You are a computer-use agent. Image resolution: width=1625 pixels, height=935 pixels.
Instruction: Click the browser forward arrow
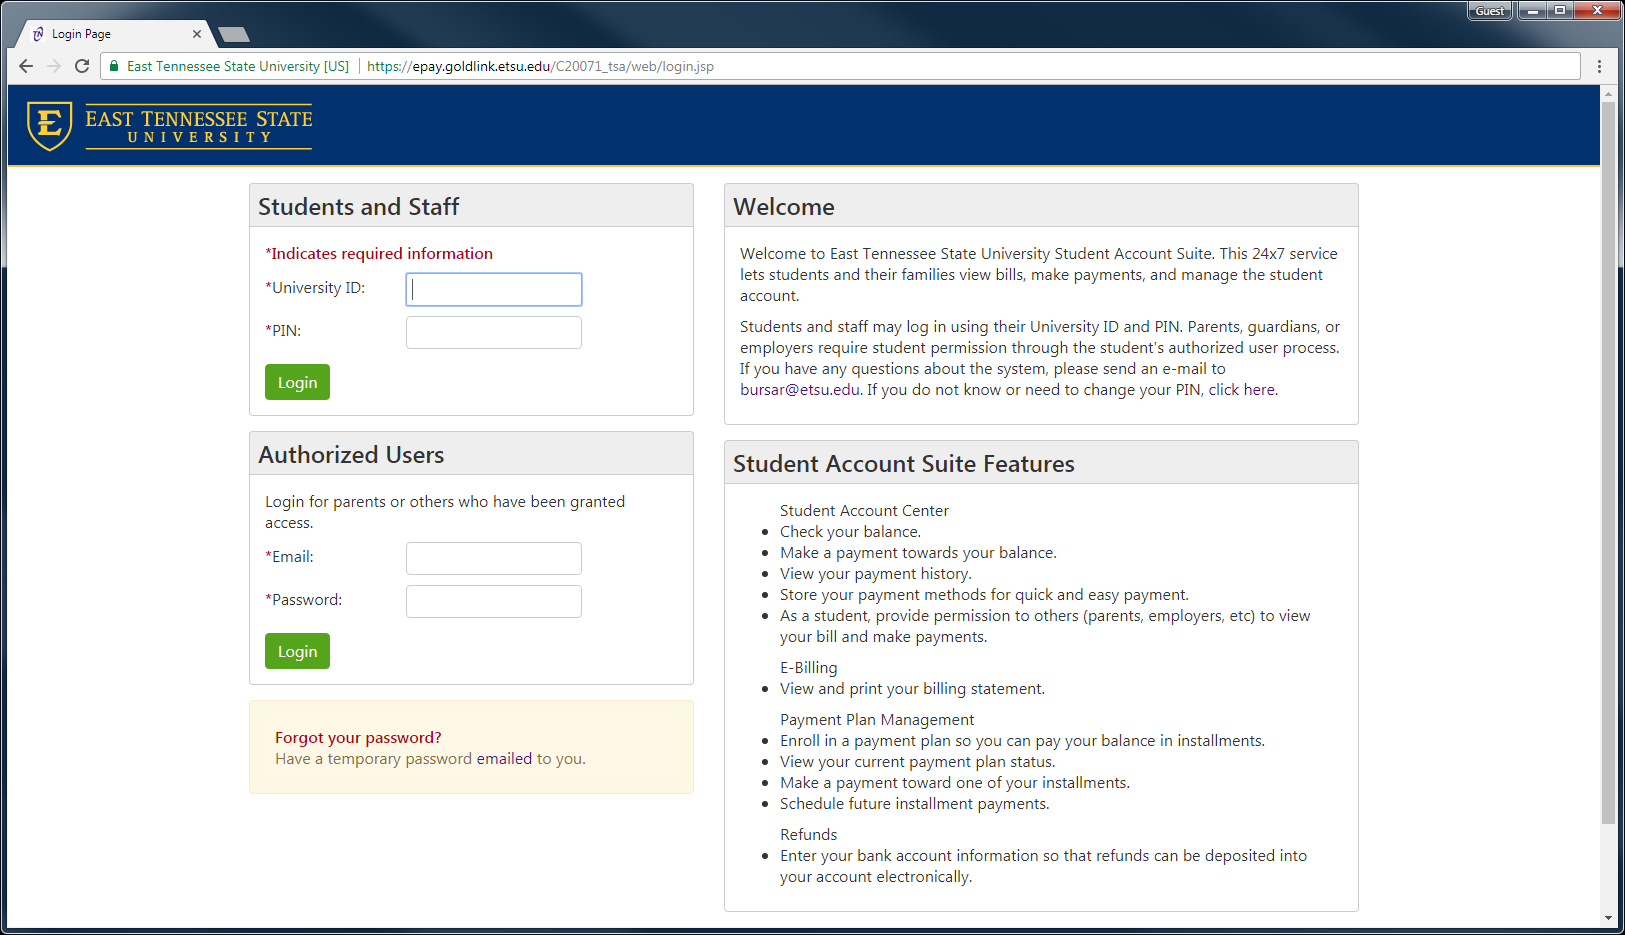point(54,66)
